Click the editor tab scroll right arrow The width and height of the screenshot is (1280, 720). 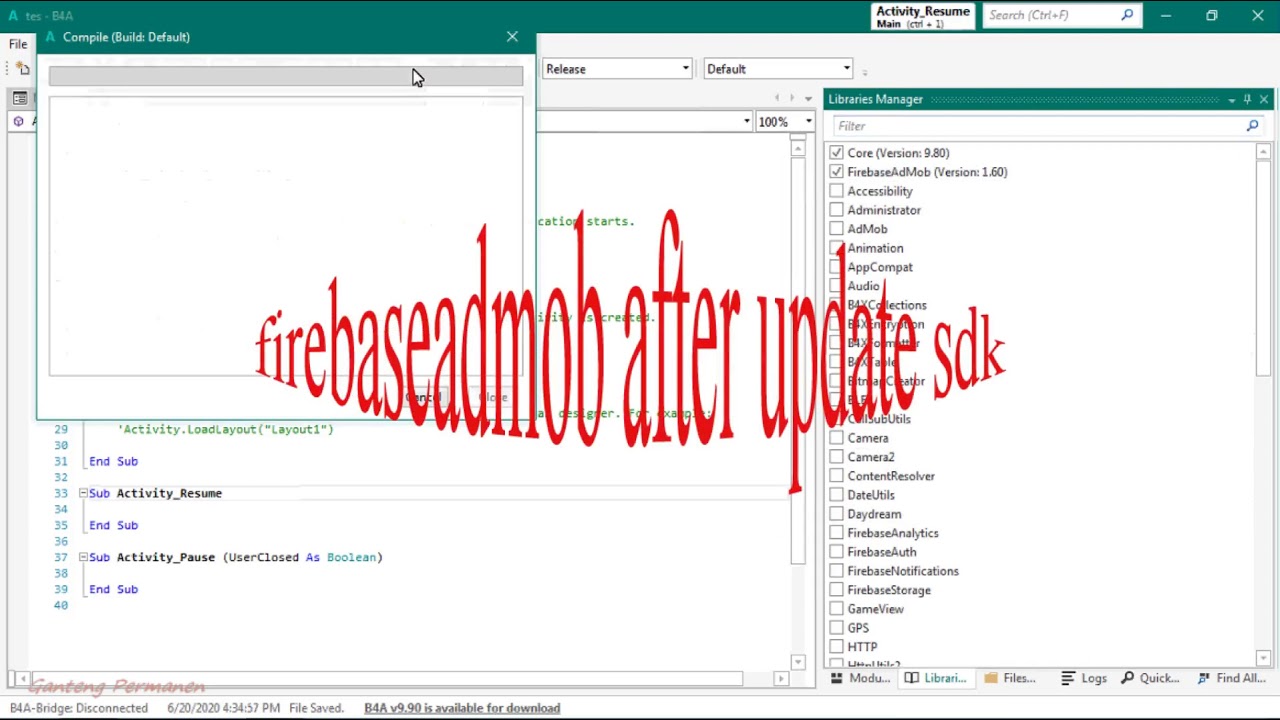pyautogui.click(x=792, y=98)
